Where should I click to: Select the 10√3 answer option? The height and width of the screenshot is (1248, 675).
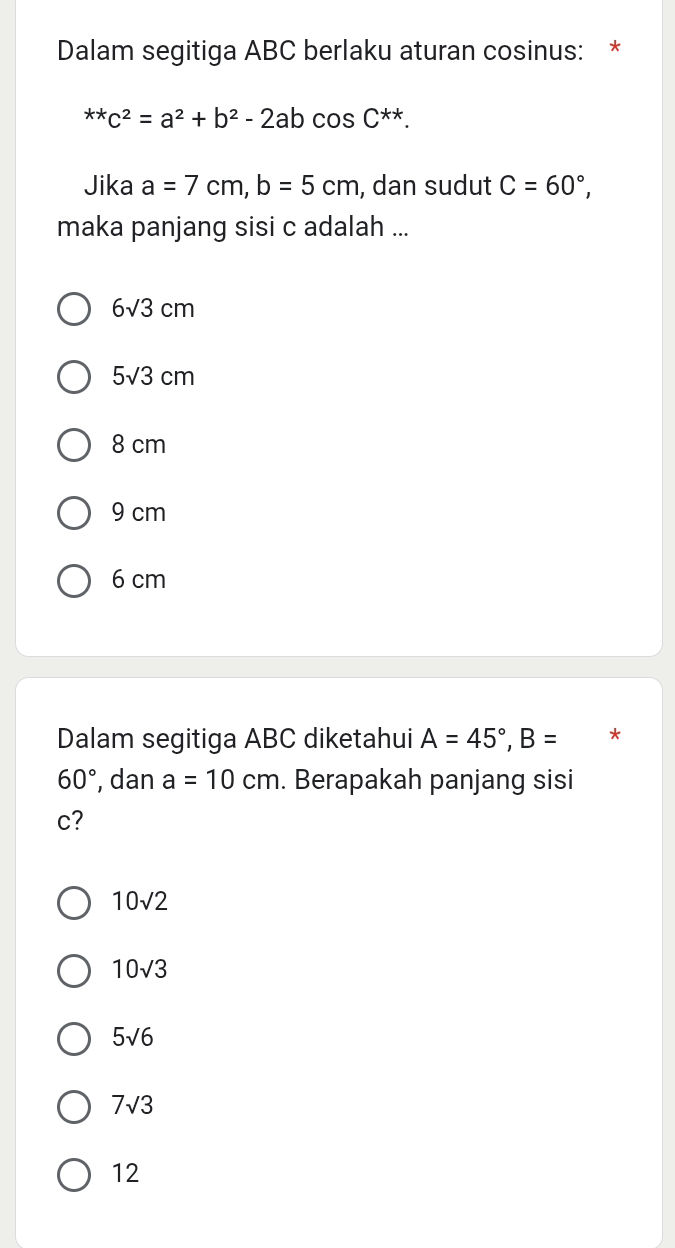pos(74,971)
